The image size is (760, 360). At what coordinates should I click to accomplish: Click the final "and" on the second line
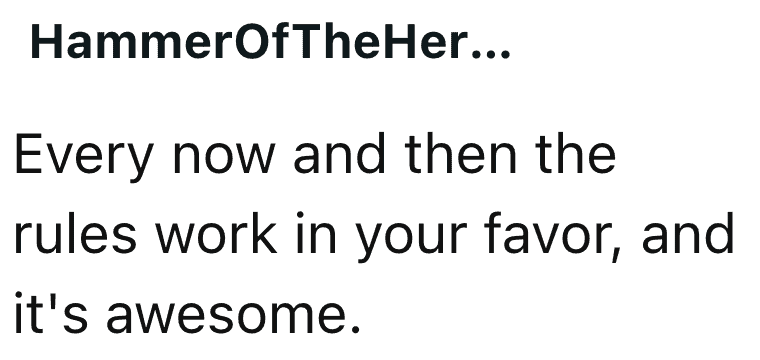688,234
